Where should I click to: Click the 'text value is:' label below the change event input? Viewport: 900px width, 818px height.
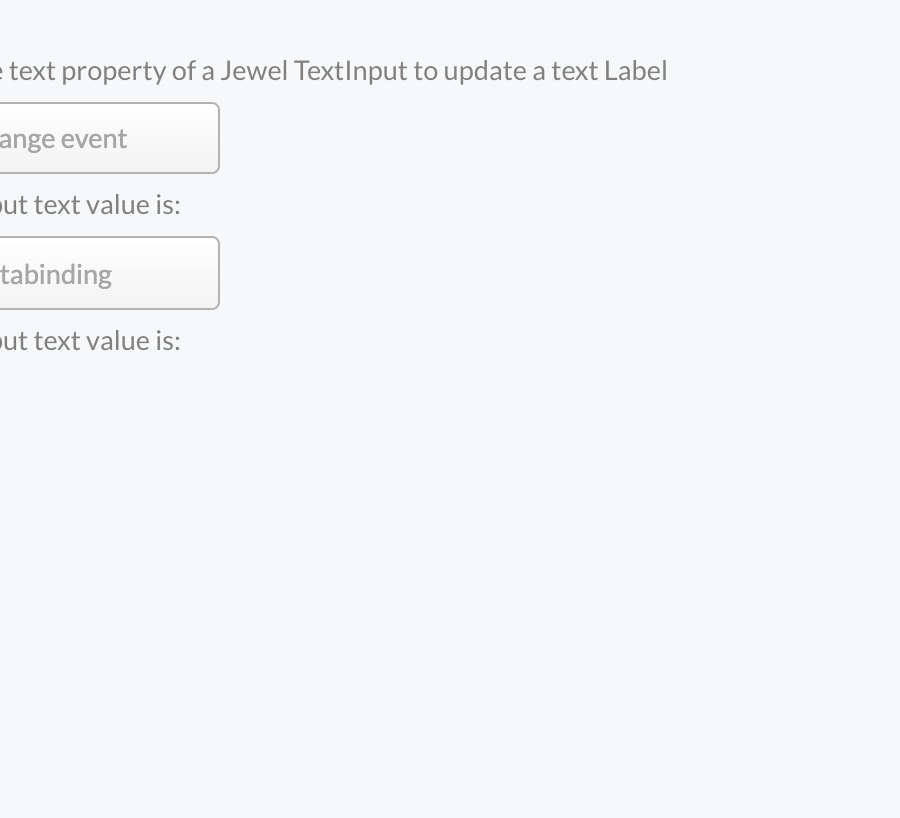[x=90, y=205]
